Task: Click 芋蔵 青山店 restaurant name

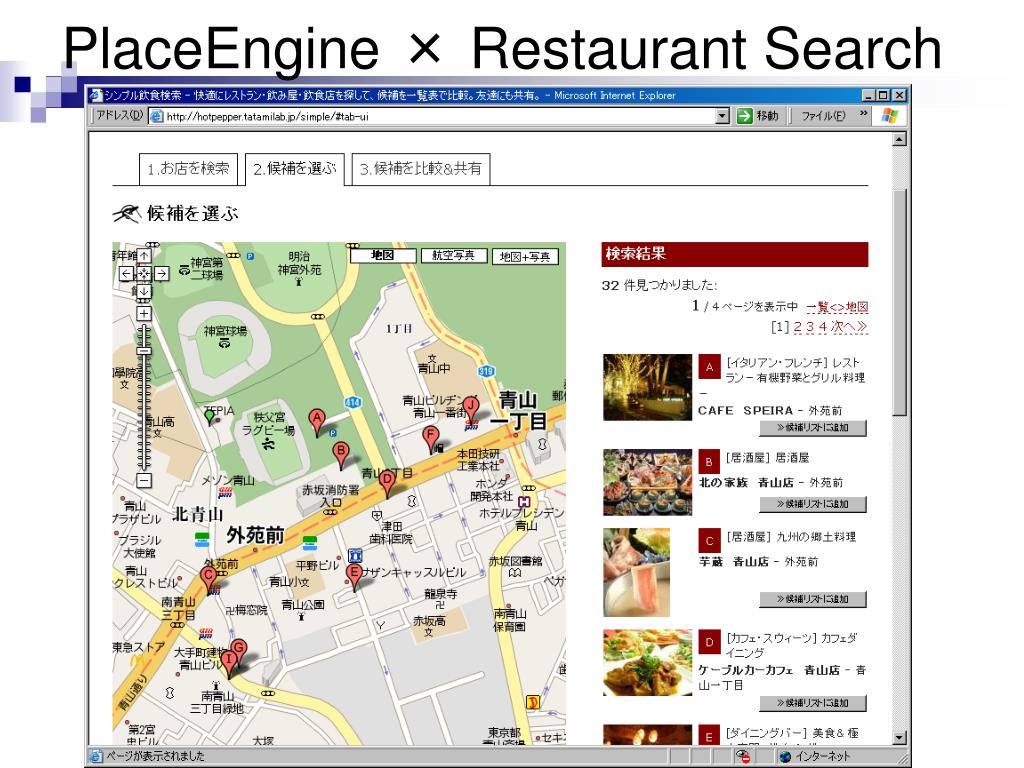Action: tap(733, 562)
